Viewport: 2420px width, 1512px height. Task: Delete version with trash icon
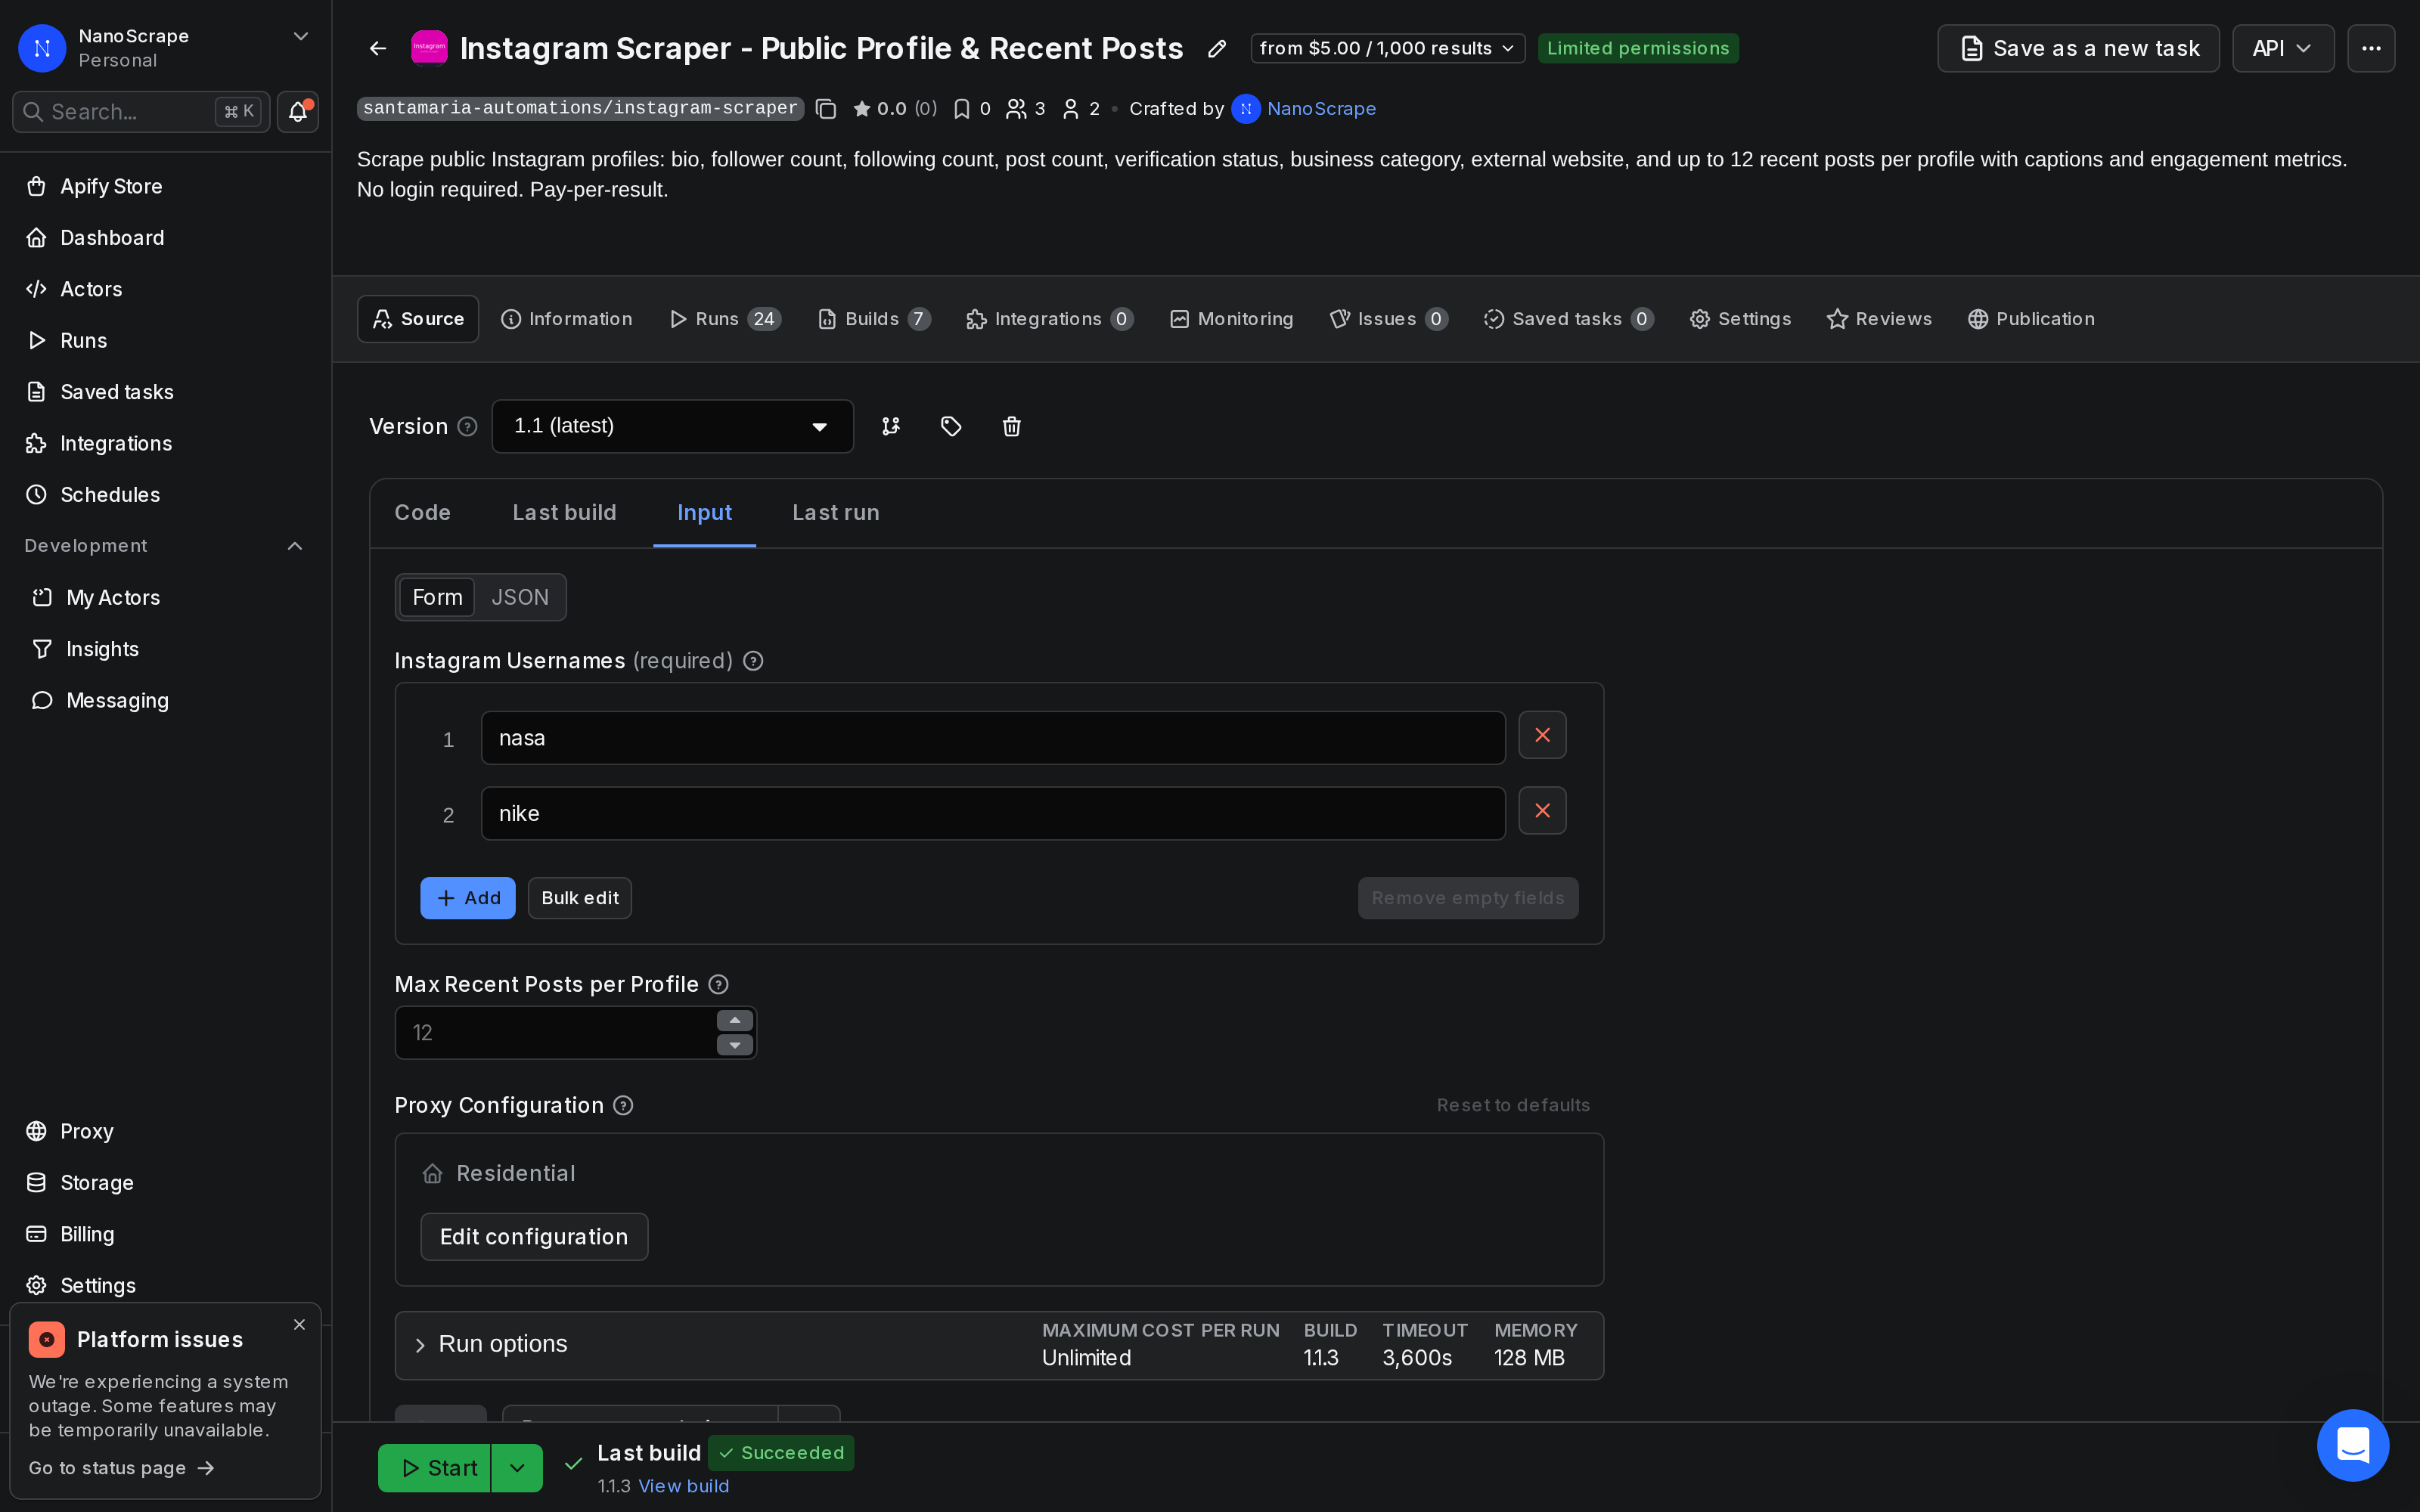[x=1011, y=426]
